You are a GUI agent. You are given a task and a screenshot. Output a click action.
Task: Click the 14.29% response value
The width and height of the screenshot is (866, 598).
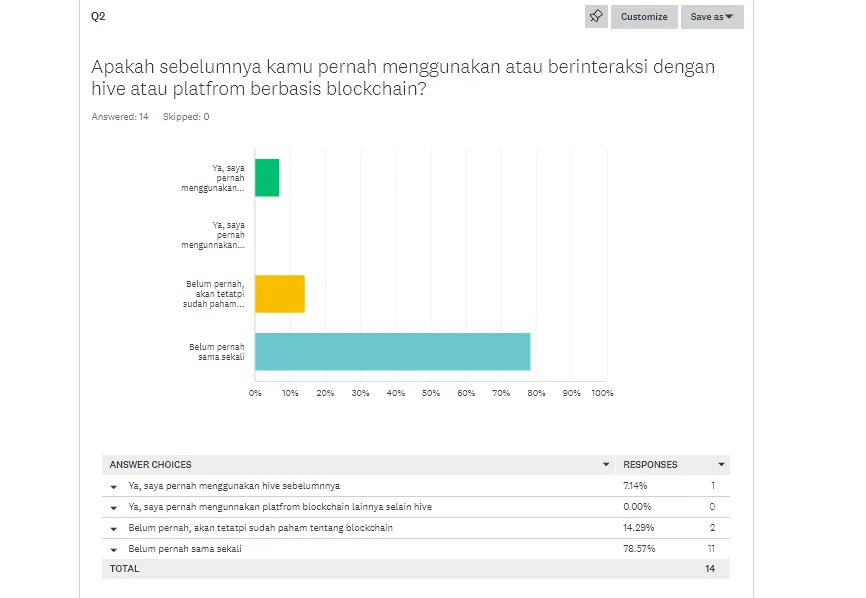point(638,528)
